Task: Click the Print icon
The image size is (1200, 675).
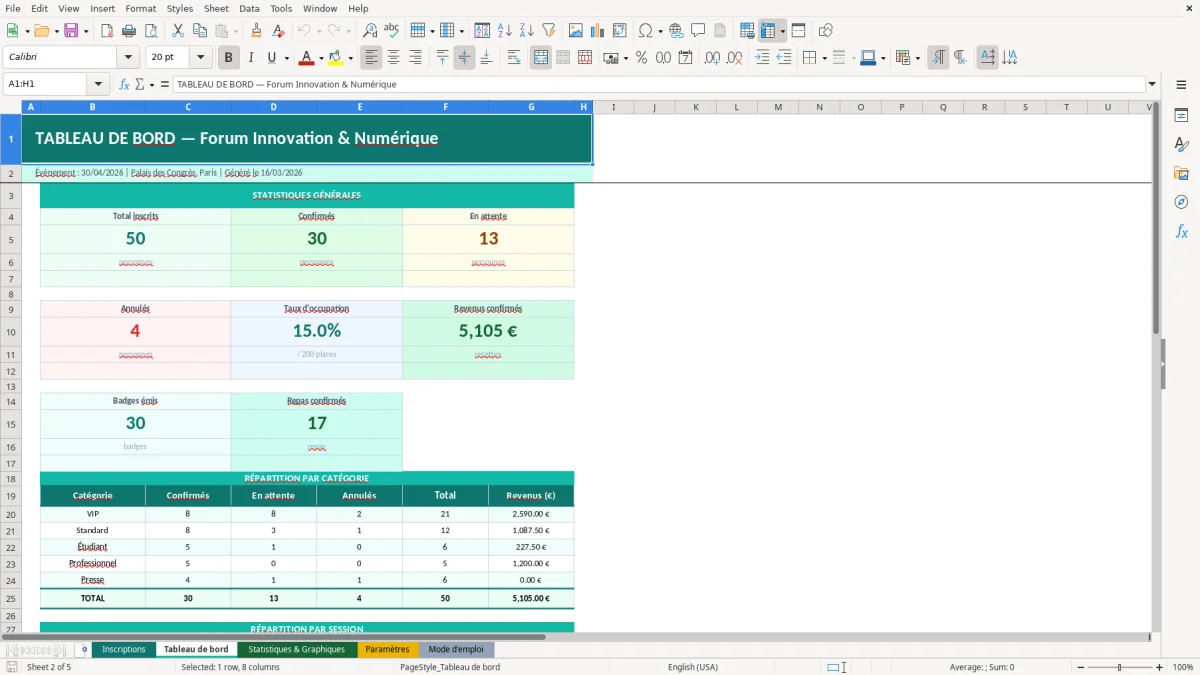Action: coord(131,31)
